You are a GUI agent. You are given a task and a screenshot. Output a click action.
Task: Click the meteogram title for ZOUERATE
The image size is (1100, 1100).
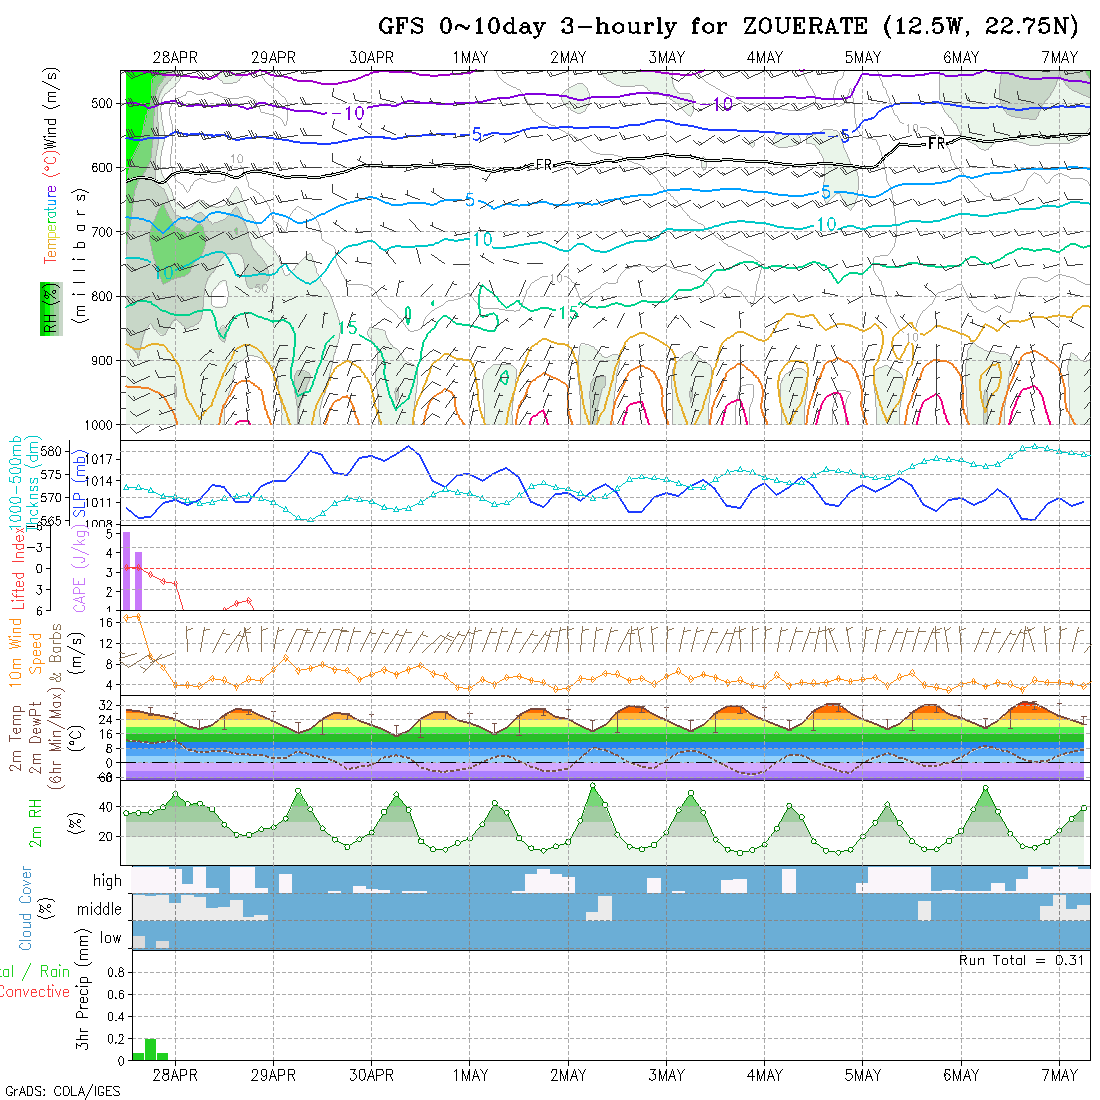(728, 26)
